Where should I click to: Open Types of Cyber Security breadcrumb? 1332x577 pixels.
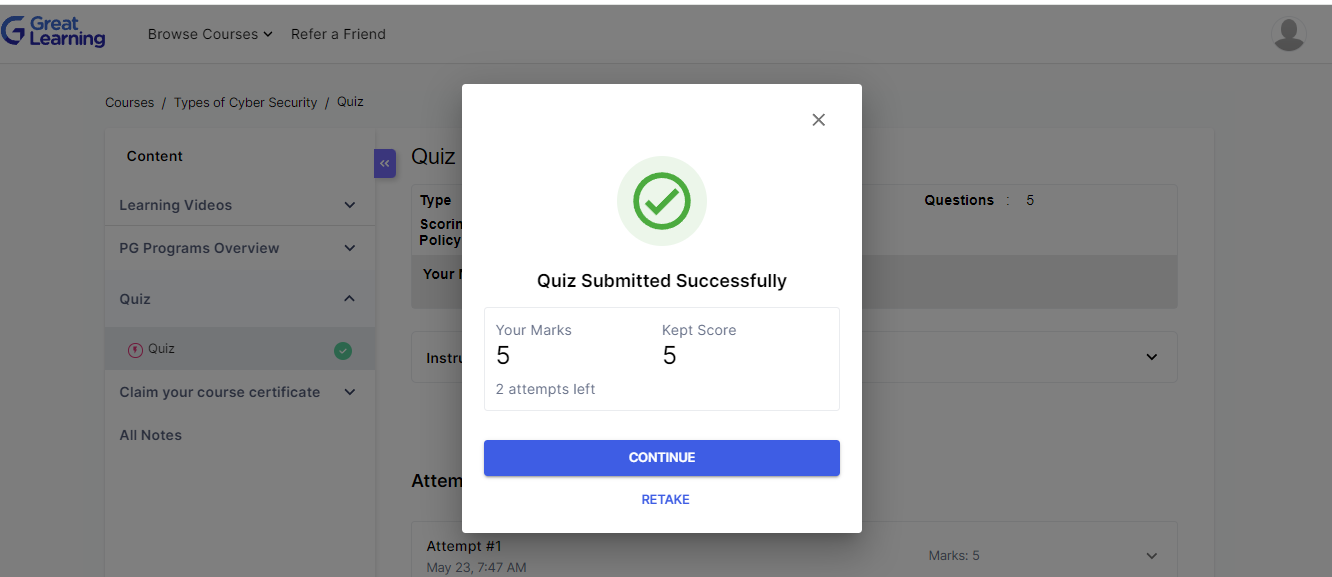pos(245,102)
